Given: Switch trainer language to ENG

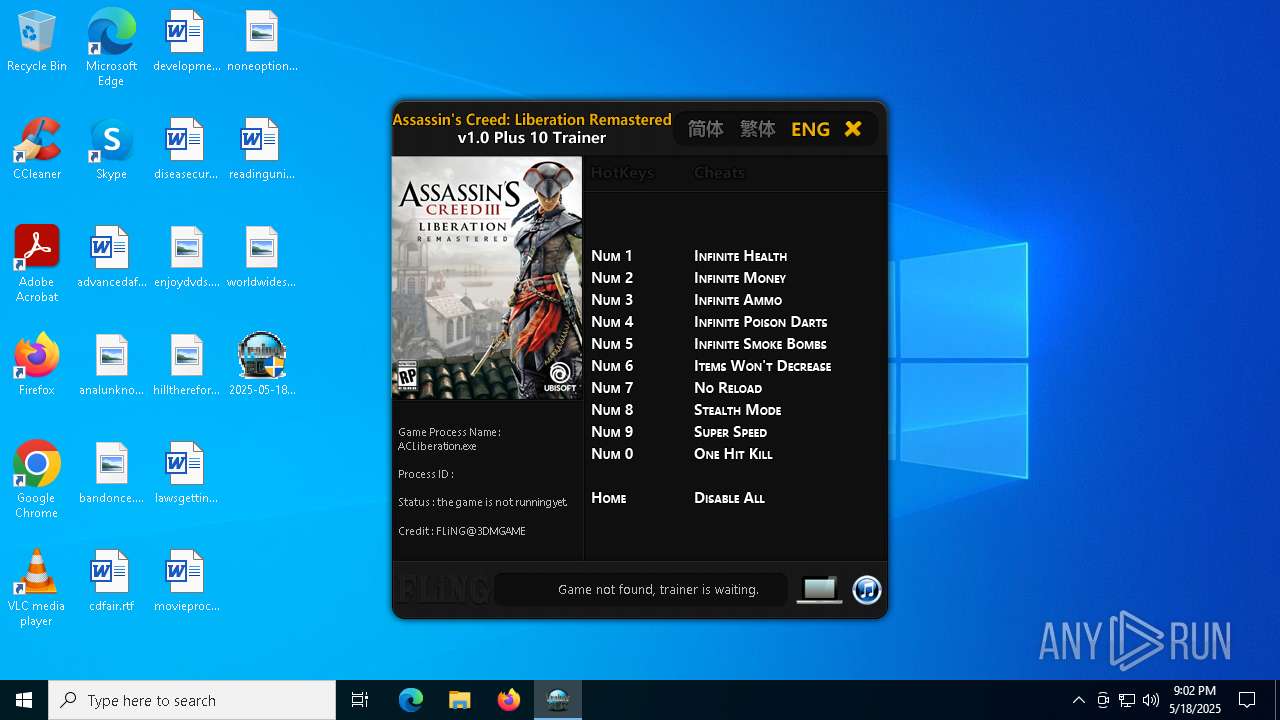Looking at the screenshot, I should (810, 129).
